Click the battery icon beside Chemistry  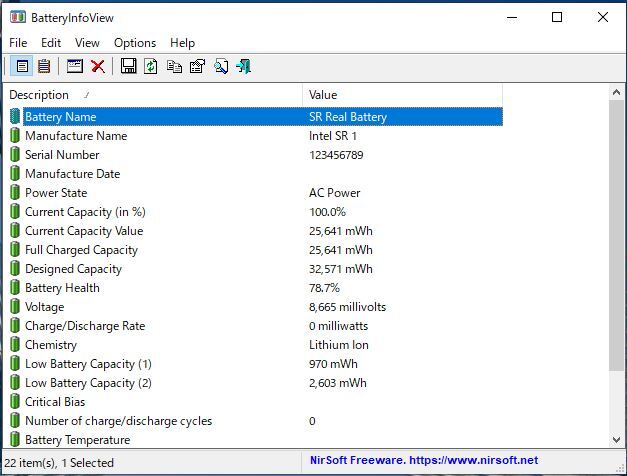click(x=15, y=344)
